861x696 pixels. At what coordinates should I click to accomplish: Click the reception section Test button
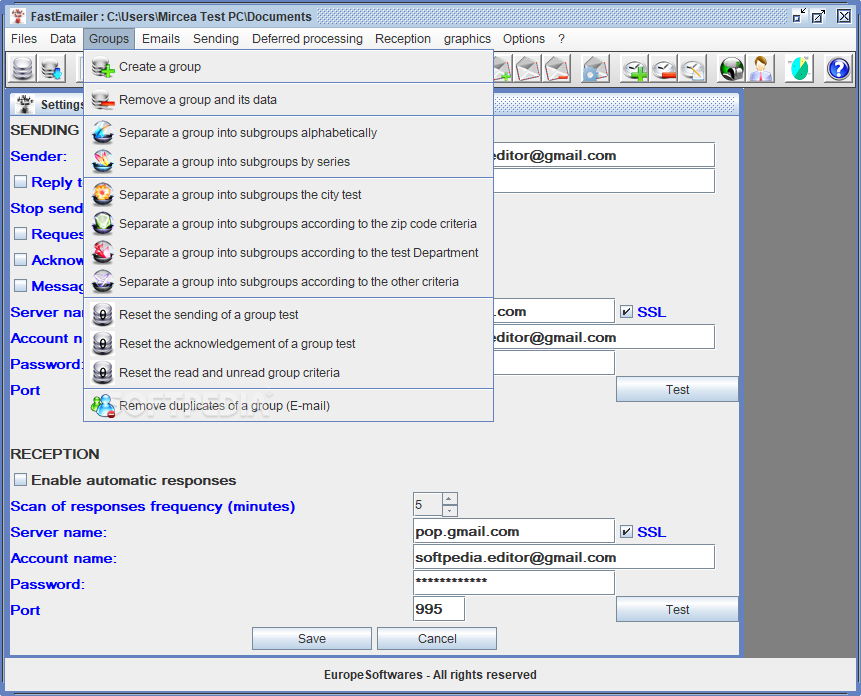click(x=677, y=610)
